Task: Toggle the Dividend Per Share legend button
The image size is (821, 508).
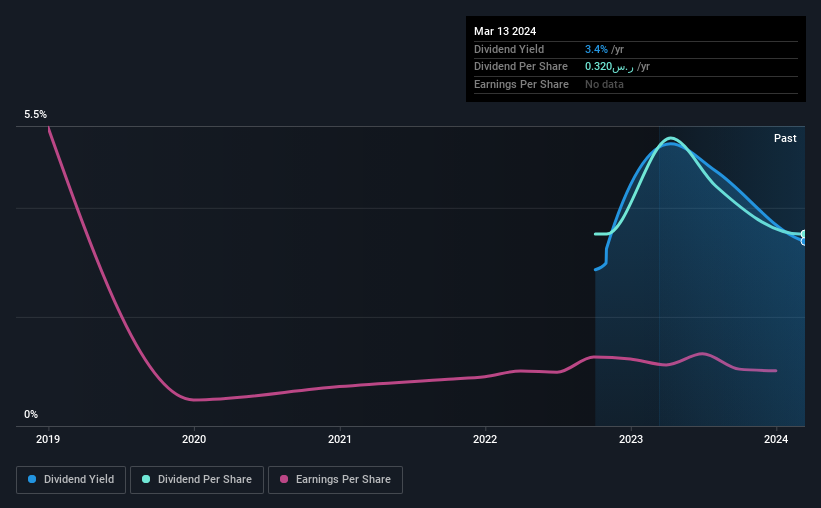Action: point(197,479)
